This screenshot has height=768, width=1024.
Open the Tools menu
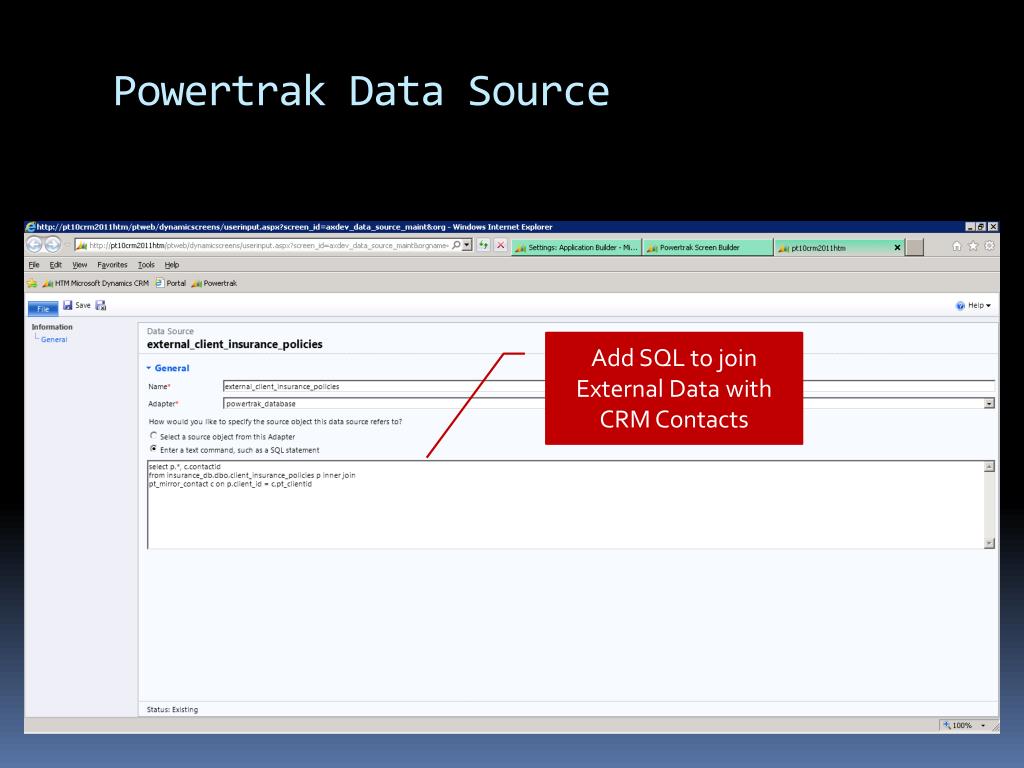pos(146,265)
